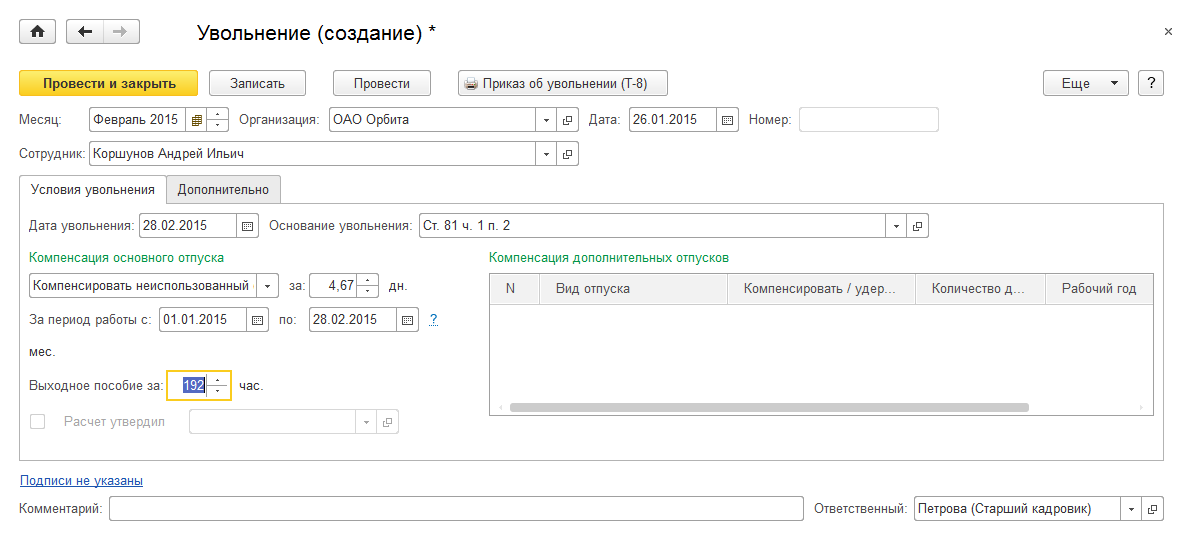1190x535 pixels.
Task: Open the Подписи не указаны link
Action: (81, 481)
